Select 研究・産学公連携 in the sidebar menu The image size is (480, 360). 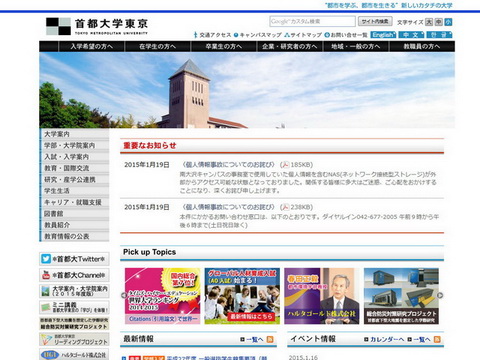tap(74, 179)
